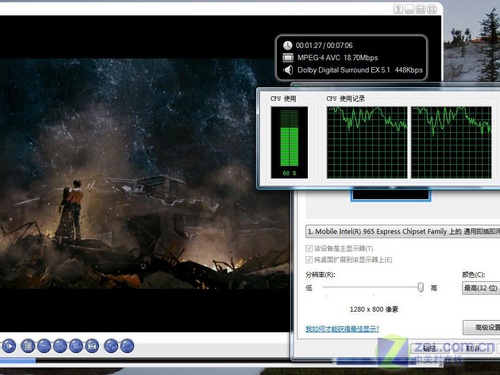Click the 'Dolby Digital Surround EX 5.1' audio text
This screenshot has width=500, height=375.
pyautogui.click(x=344, y=70)
